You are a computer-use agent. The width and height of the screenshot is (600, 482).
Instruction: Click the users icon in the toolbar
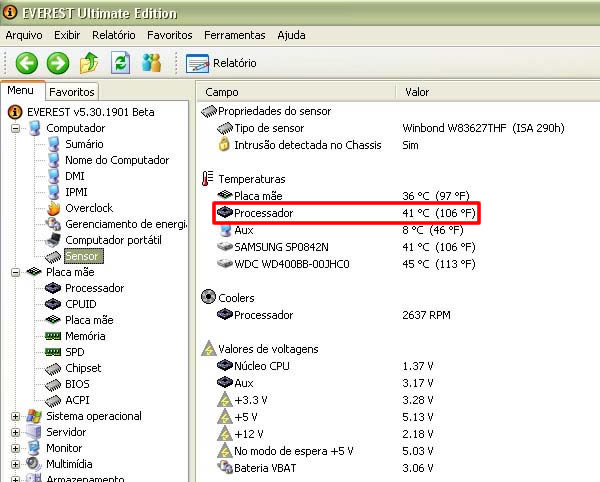[152, 63]
